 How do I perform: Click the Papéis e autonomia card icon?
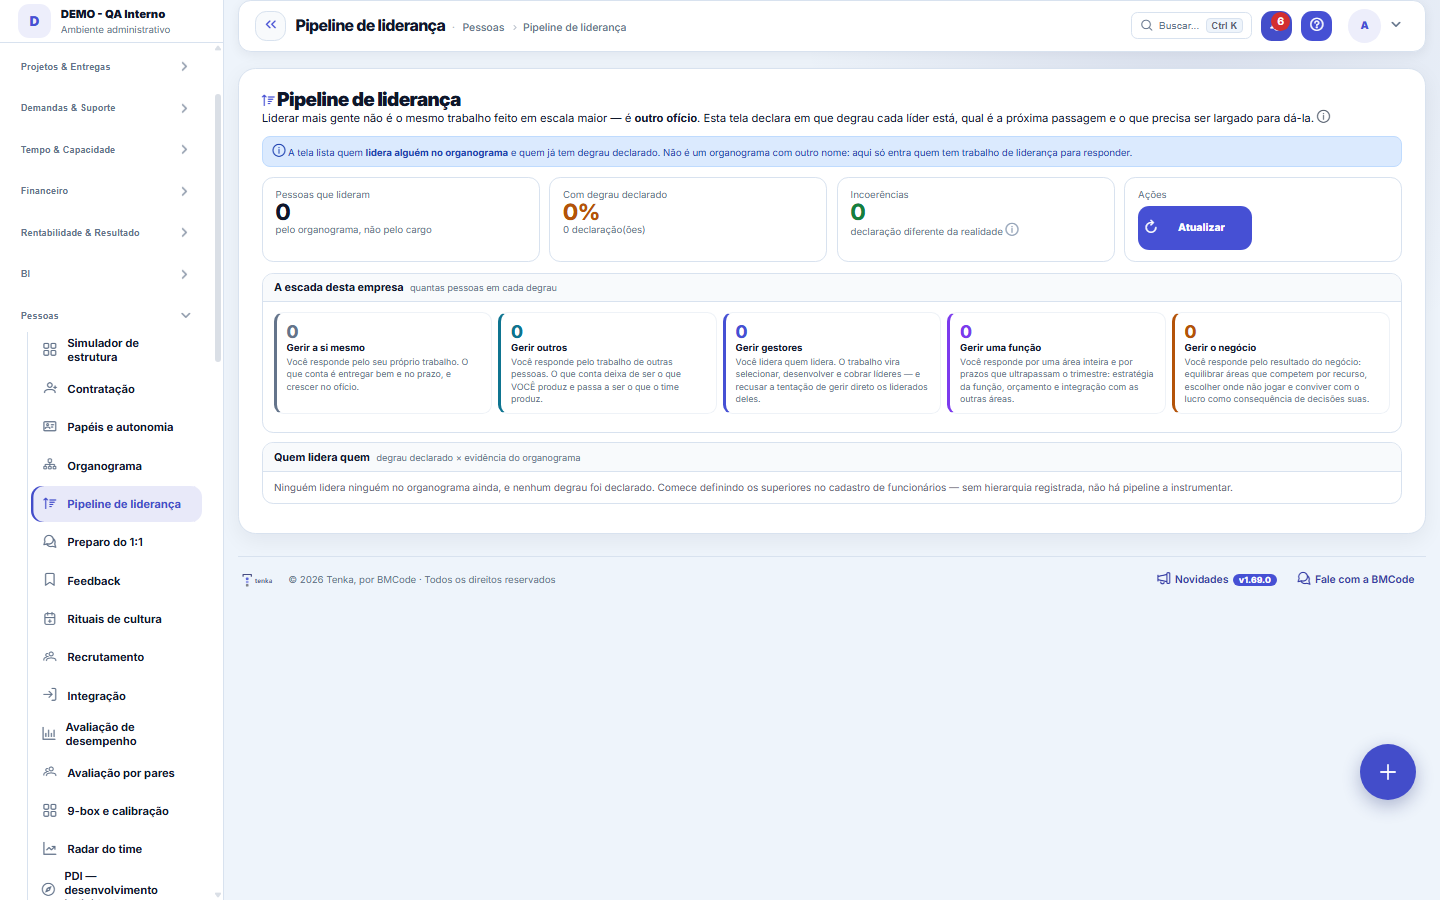[x=50, y=427]
